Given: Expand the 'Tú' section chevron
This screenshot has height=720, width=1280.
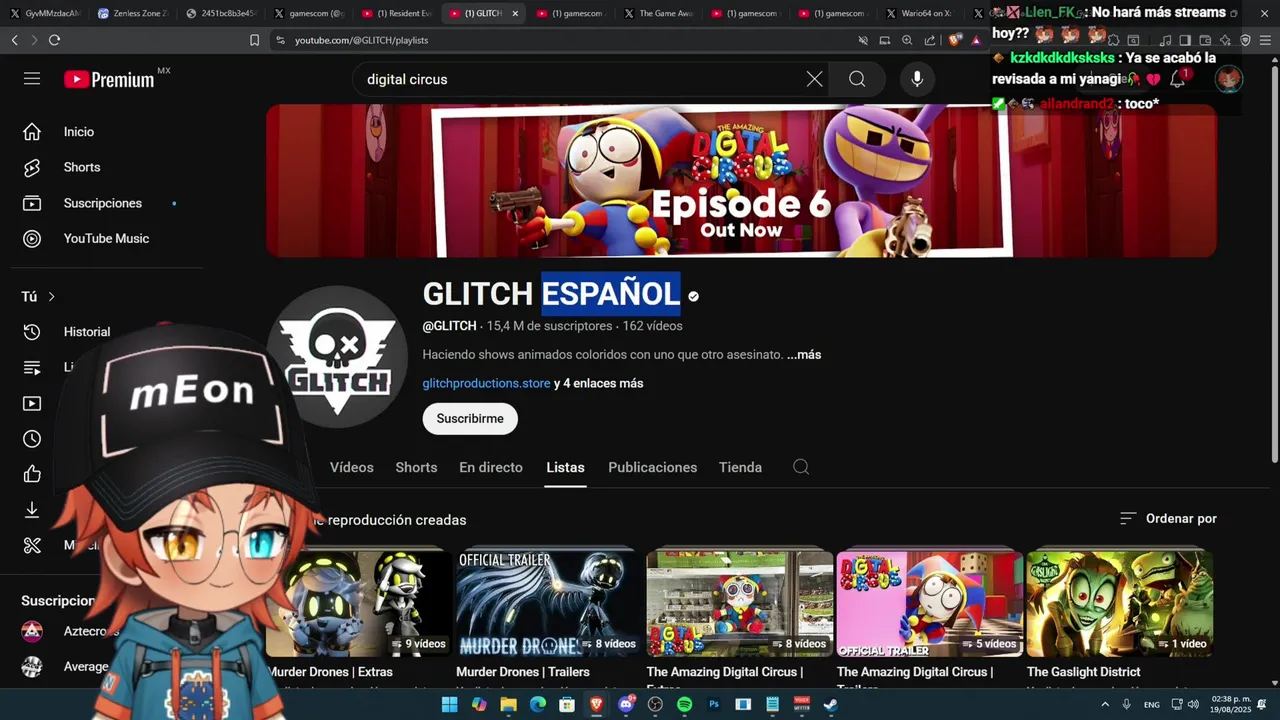Looking at the screenshot, I should pyautogui.click(x=51, y=297).
